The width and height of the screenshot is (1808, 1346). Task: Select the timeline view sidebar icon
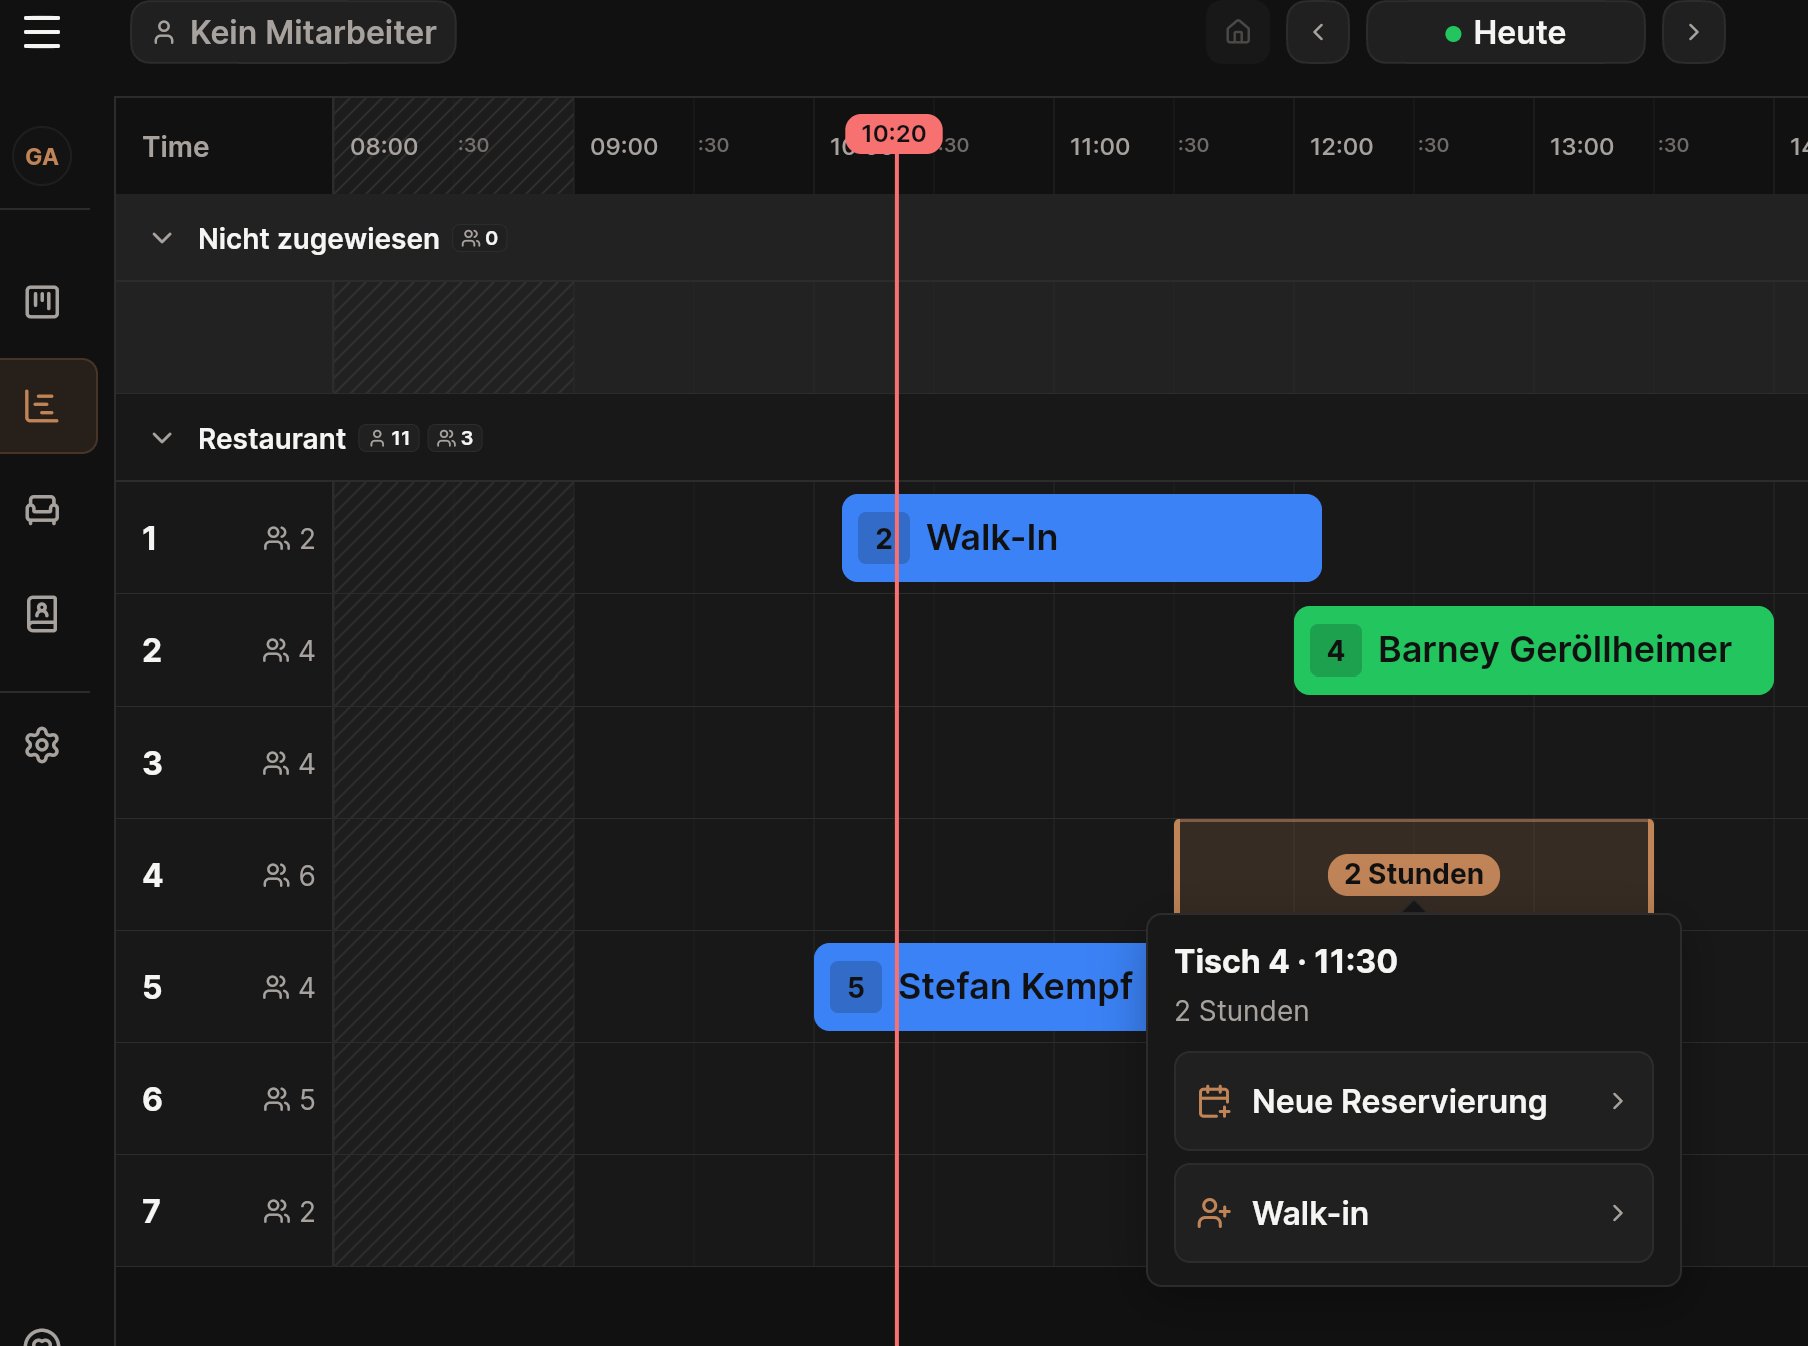[42, 406]
